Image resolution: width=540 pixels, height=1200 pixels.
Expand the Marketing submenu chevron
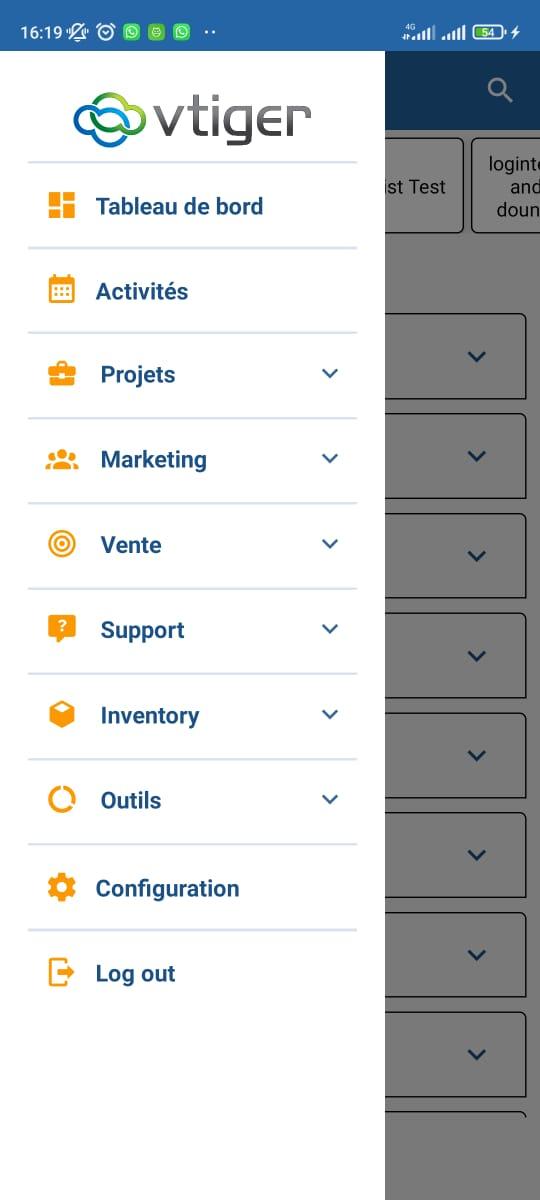point(331,459)
